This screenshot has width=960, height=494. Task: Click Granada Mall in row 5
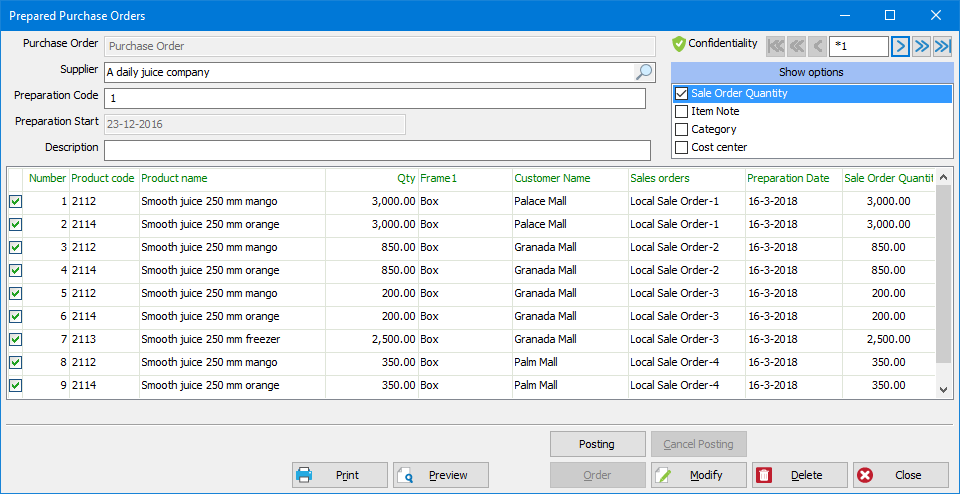545,293
